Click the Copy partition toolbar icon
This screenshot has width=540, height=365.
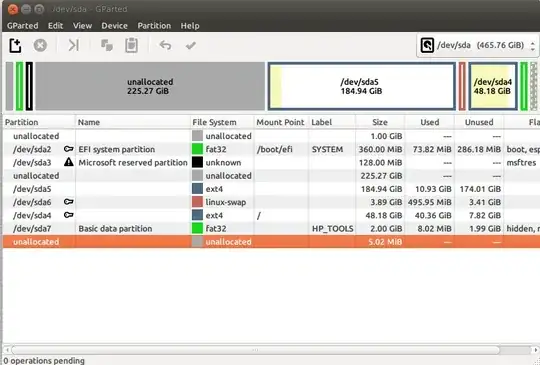pyautogui.click(x=106, y=45)
